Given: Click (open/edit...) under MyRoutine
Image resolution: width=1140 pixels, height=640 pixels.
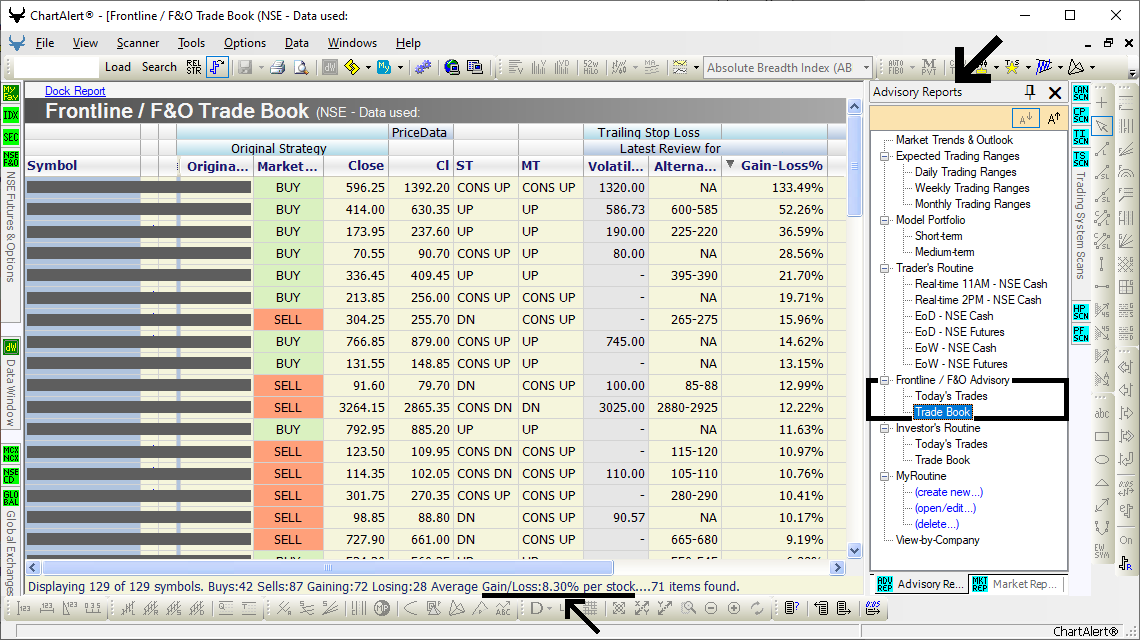Looking at the screenshot, I should coord(945,508).
